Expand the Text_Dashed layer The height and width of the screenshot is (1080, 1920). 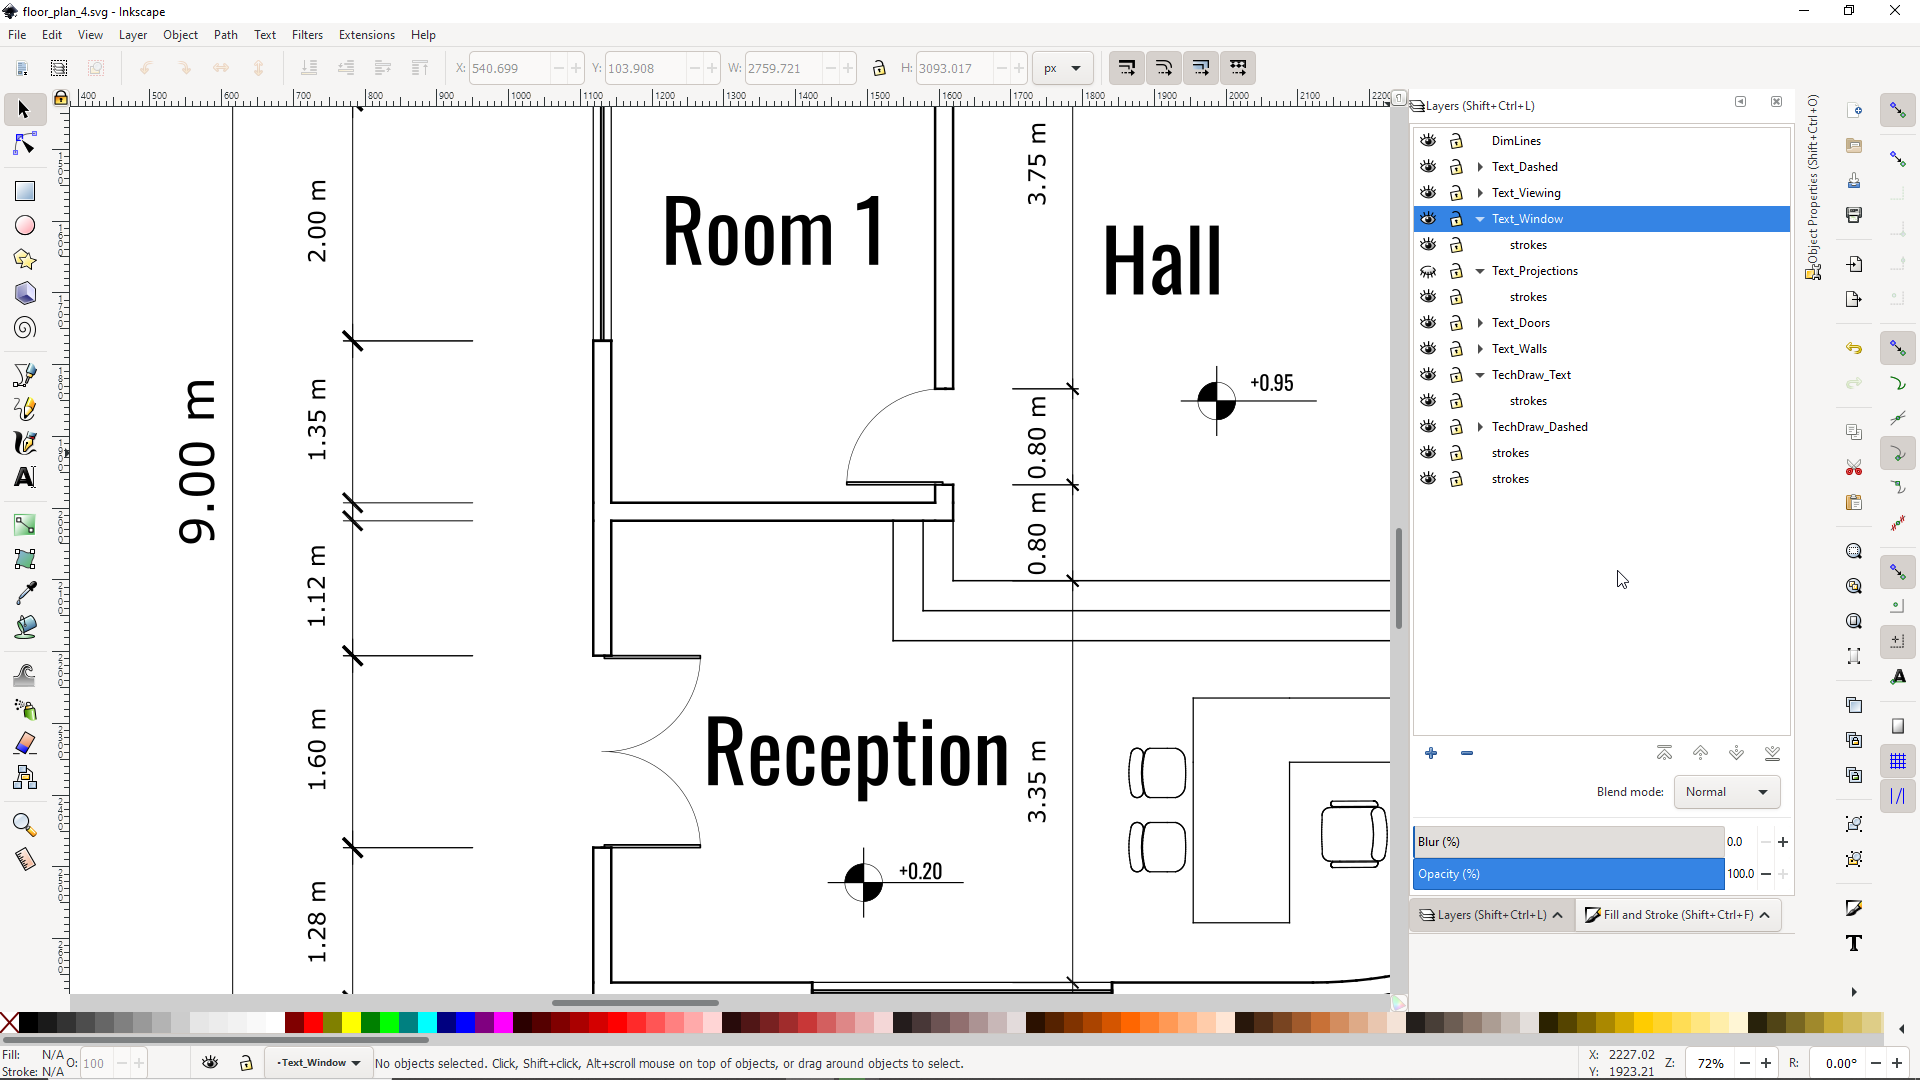(x=1480, y=167)
